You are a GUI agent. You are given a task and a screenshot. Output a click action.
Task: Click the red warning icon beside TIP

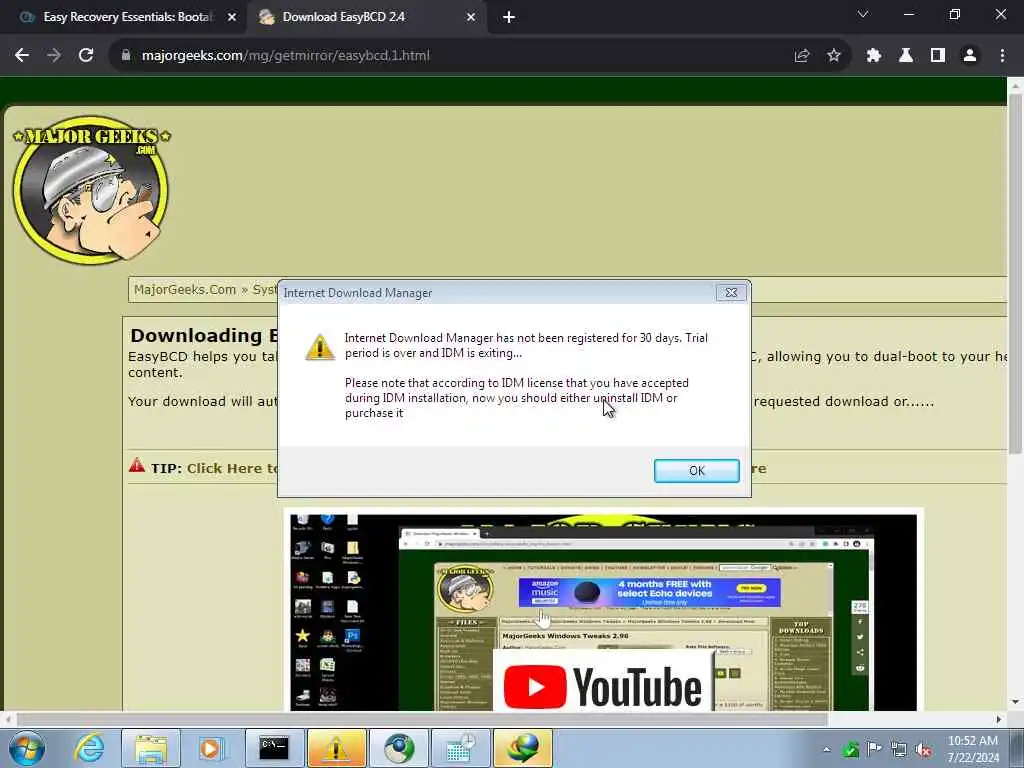tap(136, 465)
